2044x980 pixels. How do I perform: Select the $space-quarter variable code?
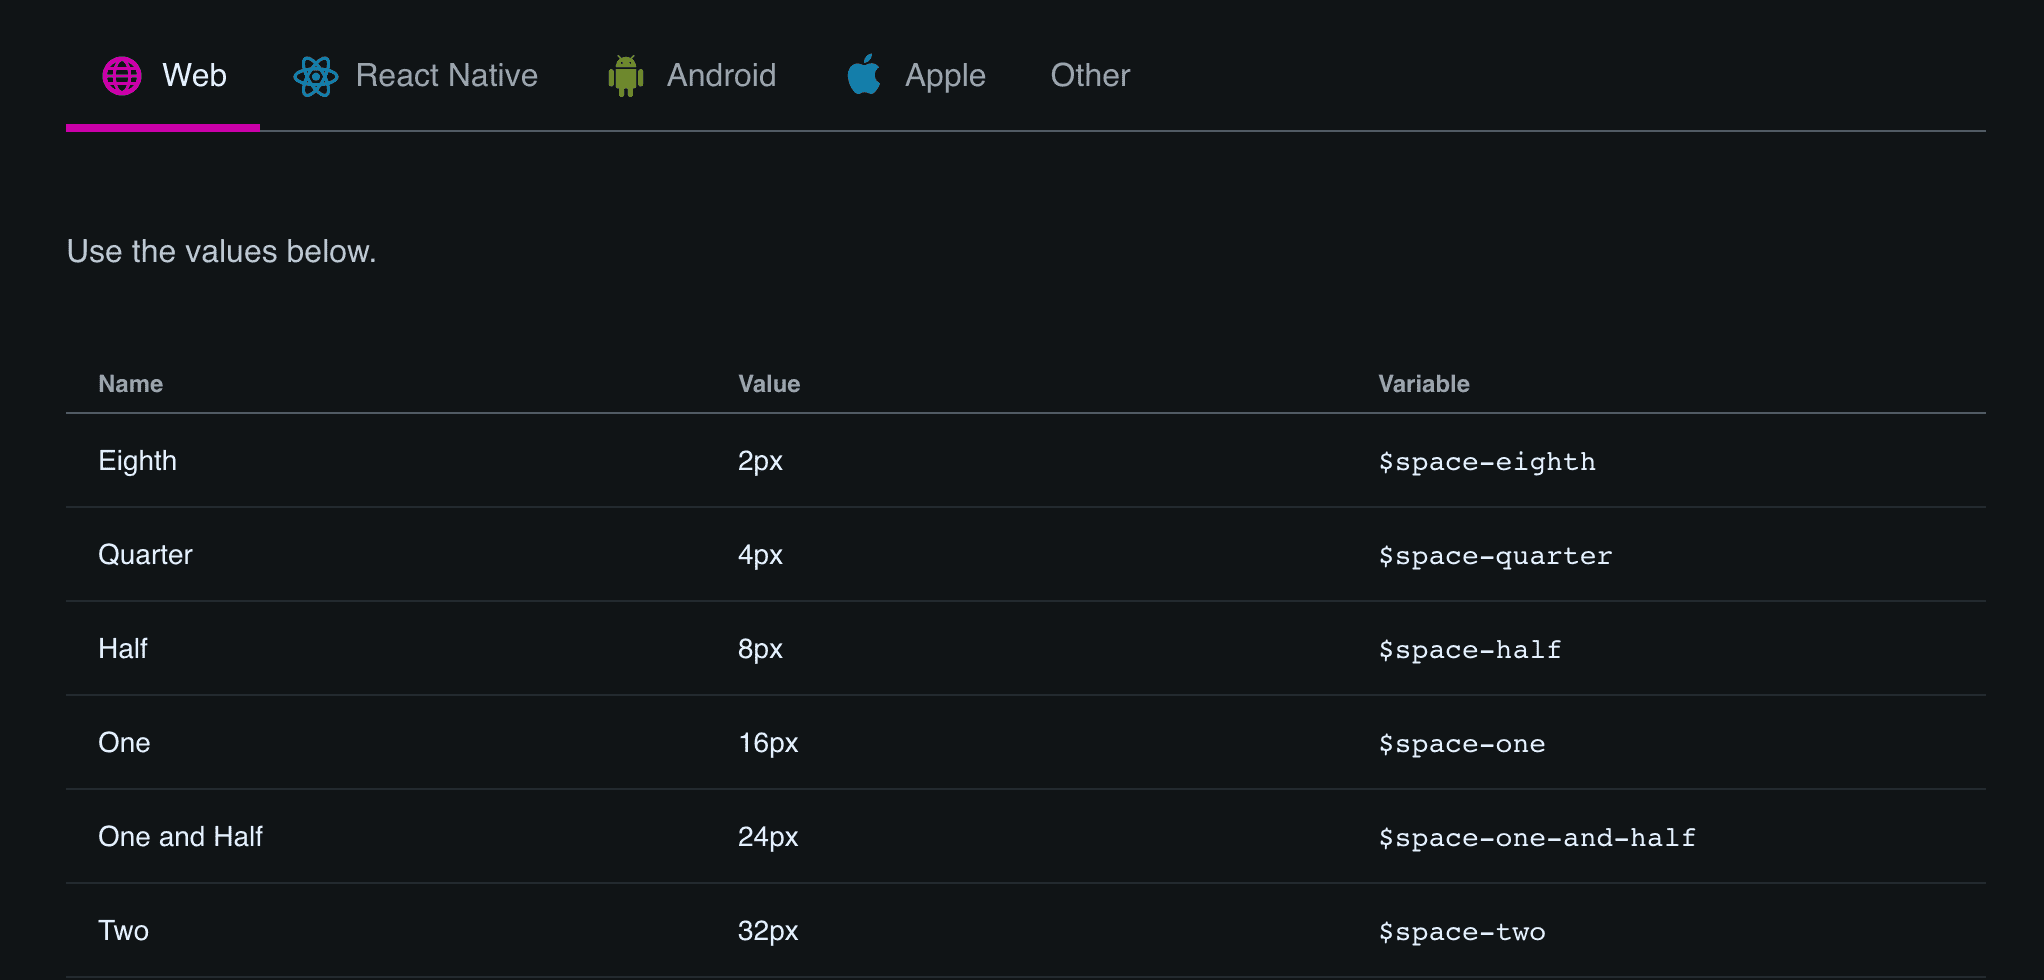click(x=1494, y=556)
